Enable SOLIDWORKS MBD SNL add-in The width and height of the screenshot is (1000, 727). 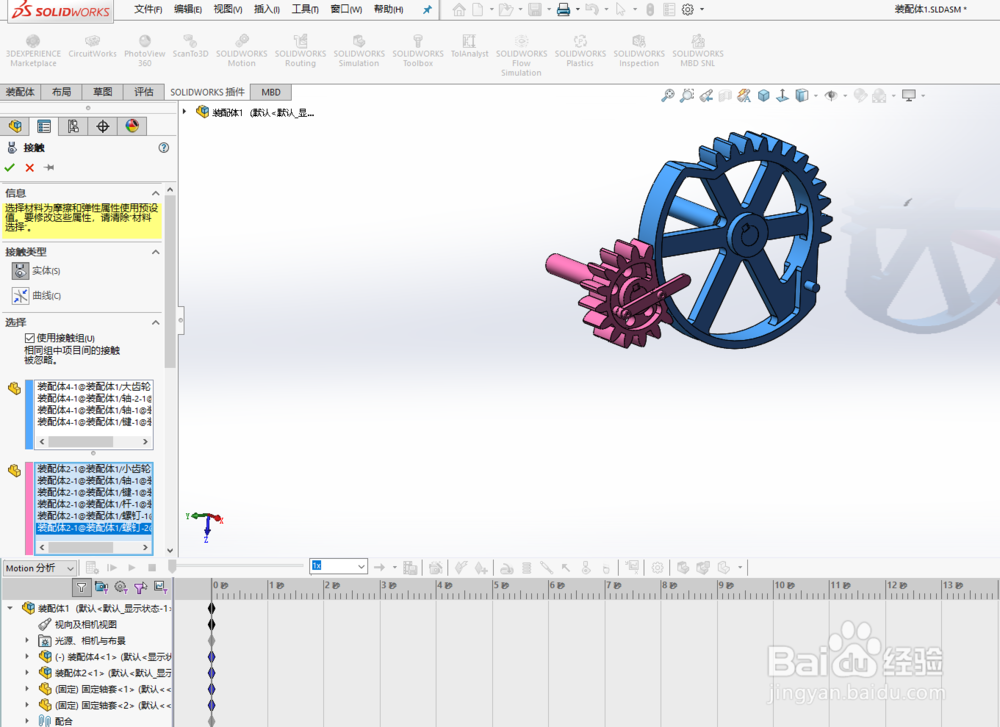698,50
